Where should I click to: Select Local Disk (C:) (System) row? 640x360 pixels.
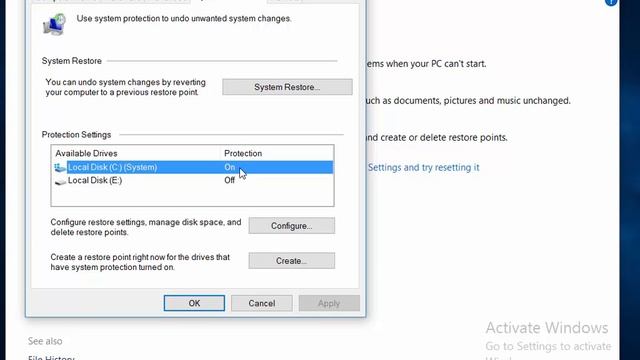click(192, 167)
